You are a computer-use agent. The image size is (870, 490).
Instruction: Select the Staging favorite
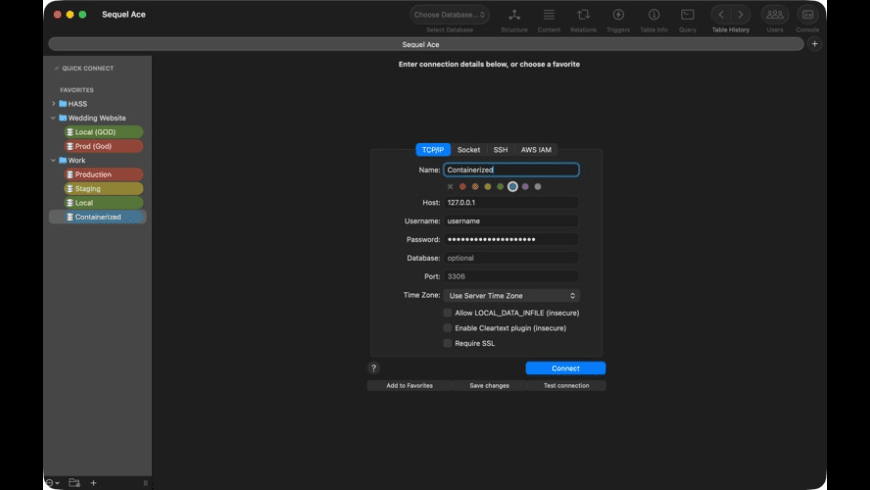point(103,189)
